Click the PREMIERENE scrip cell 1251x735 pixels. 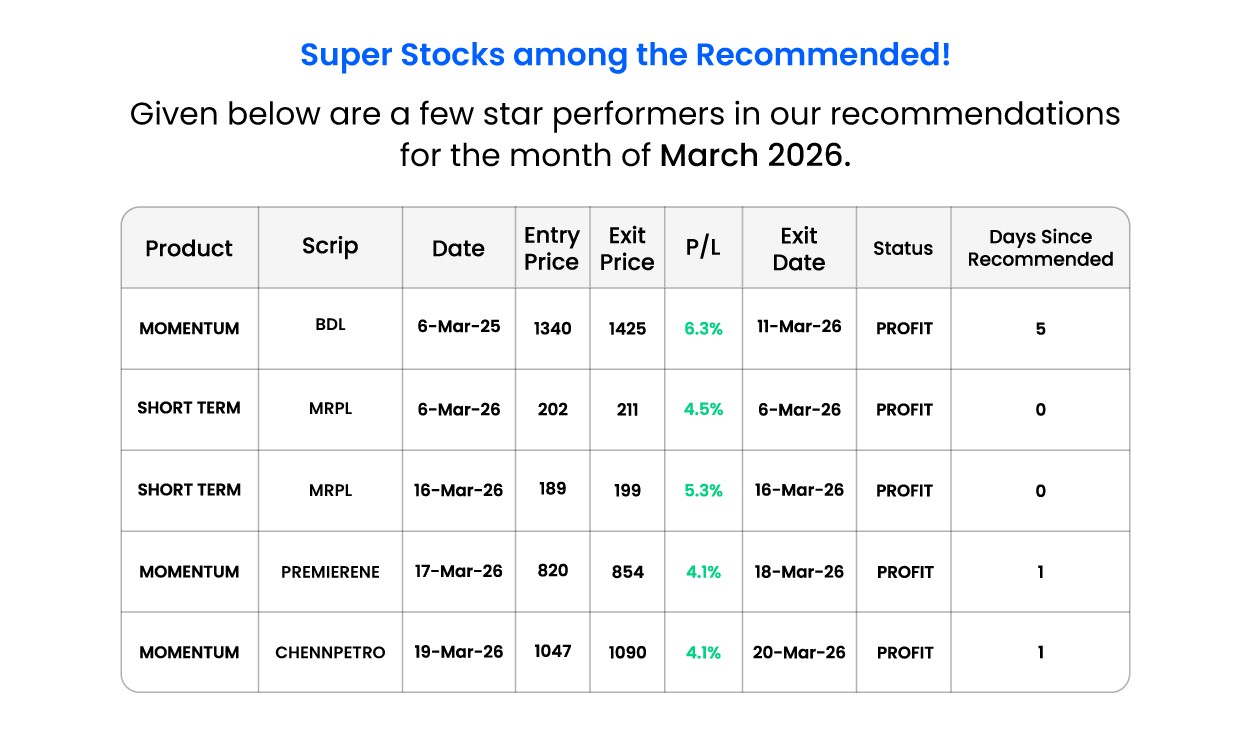(330, 572)
